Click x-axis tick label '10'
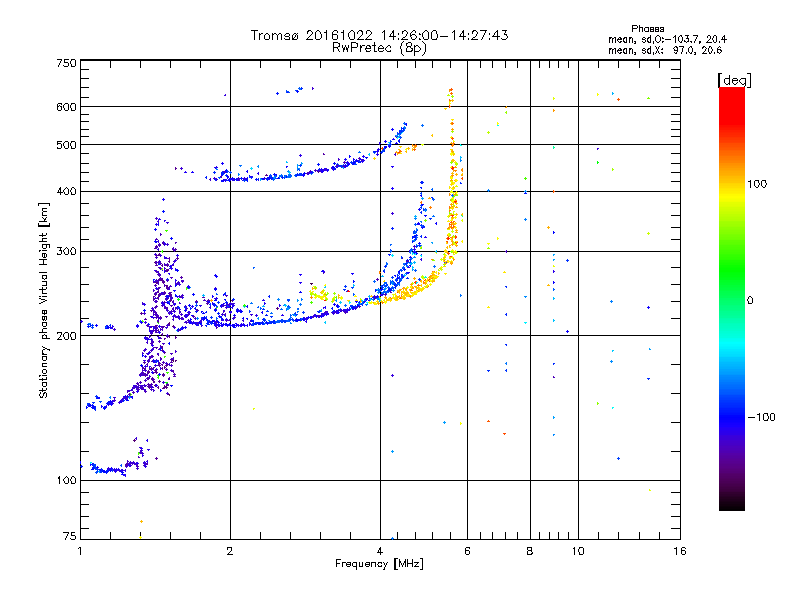Screen dimensions: 800x600 click(x=578, y=551)
